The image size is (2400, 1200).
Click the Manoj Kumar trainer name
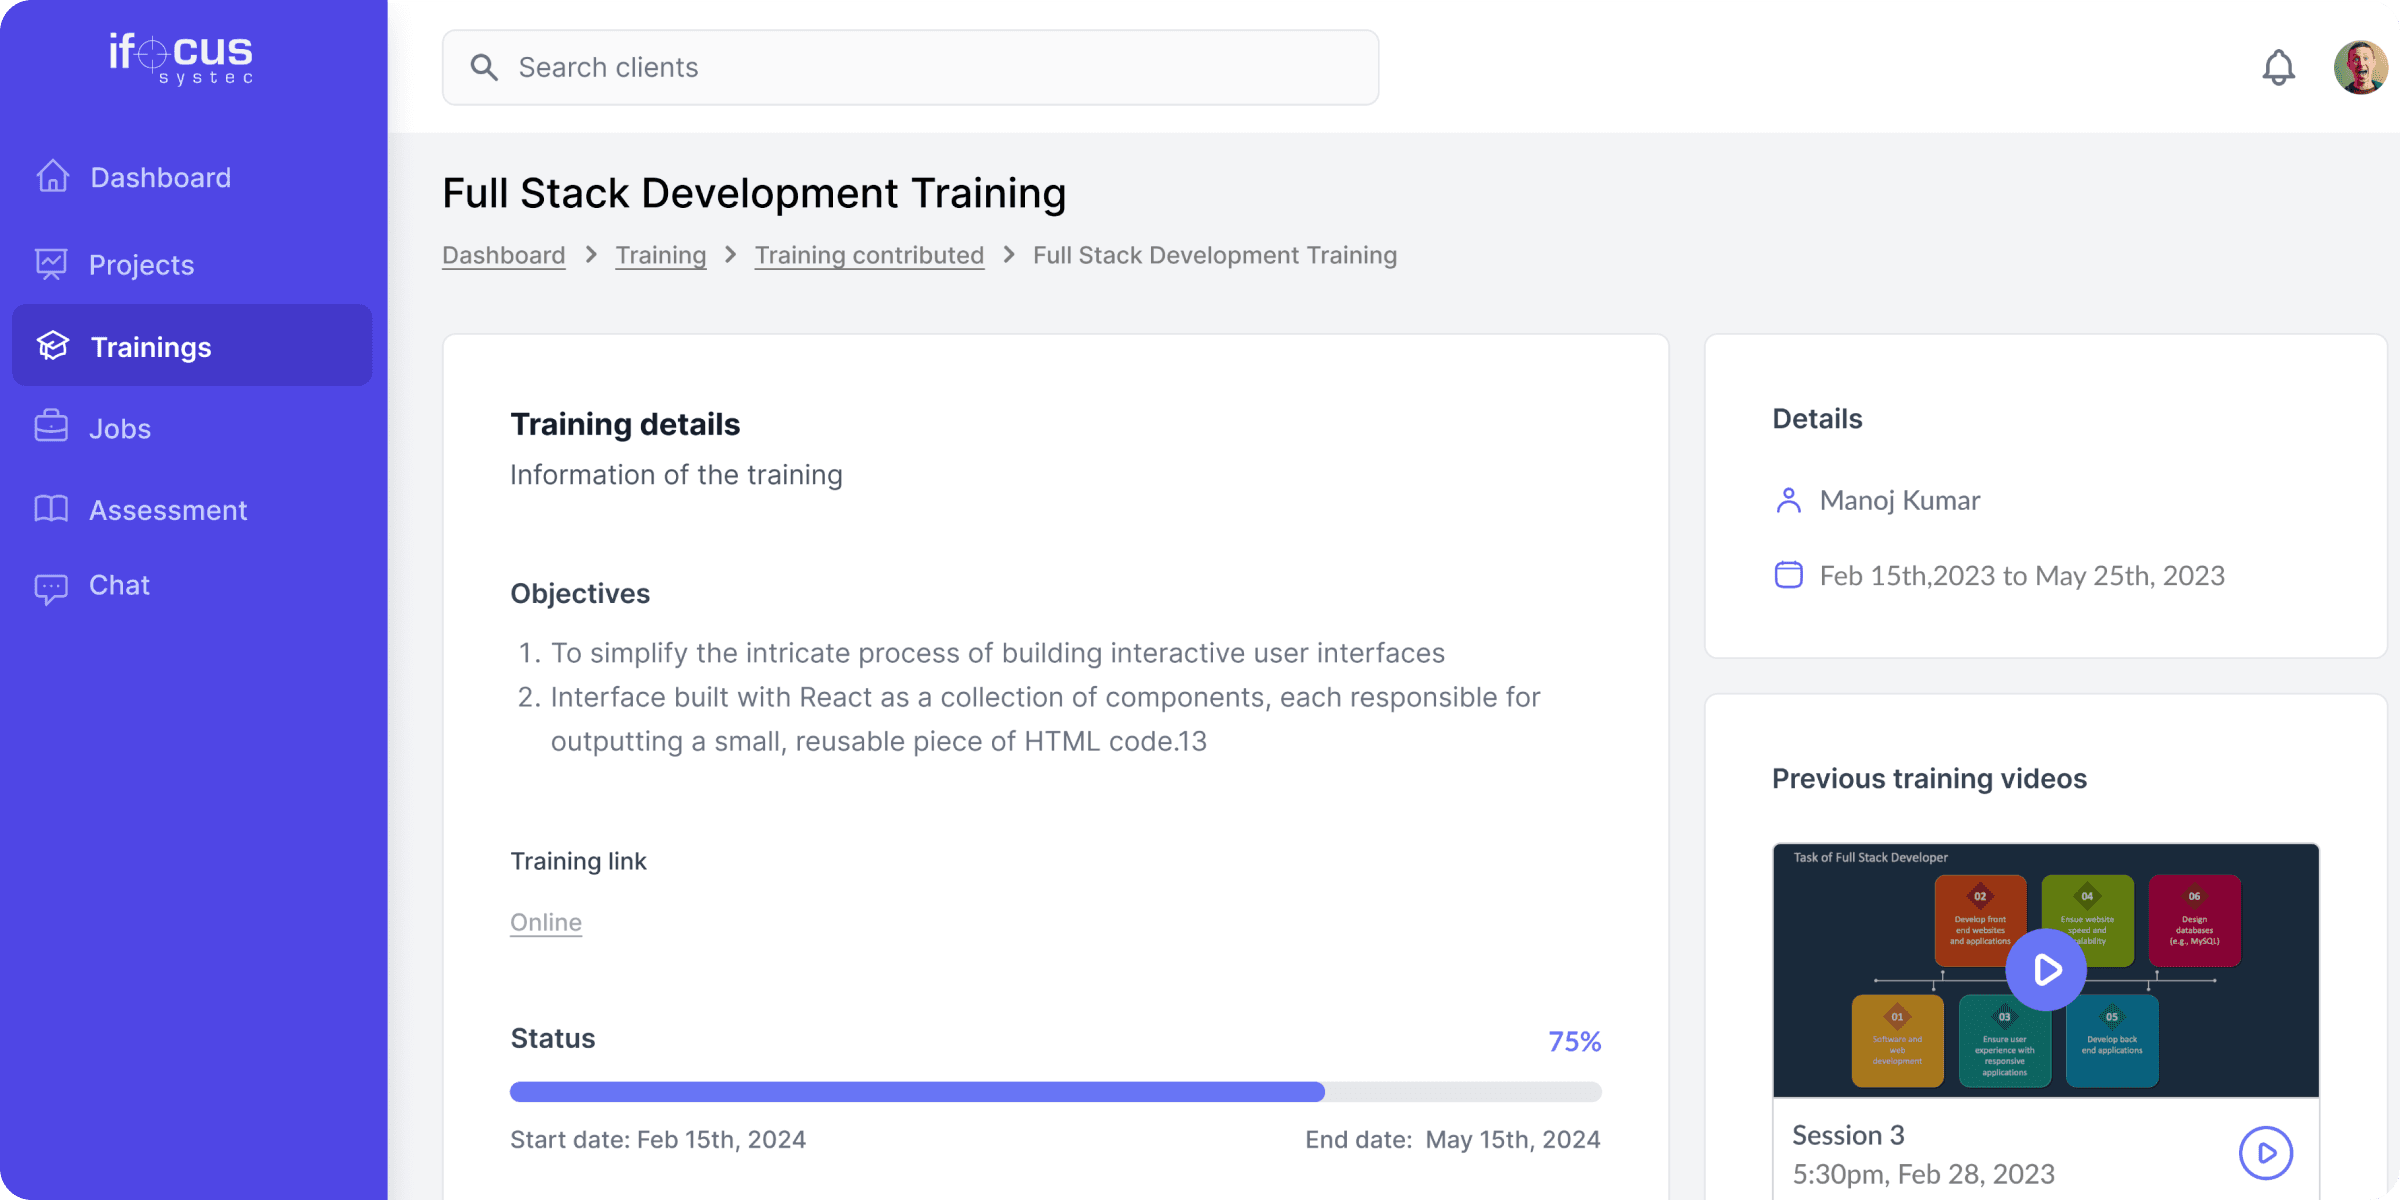point(1900,500)
